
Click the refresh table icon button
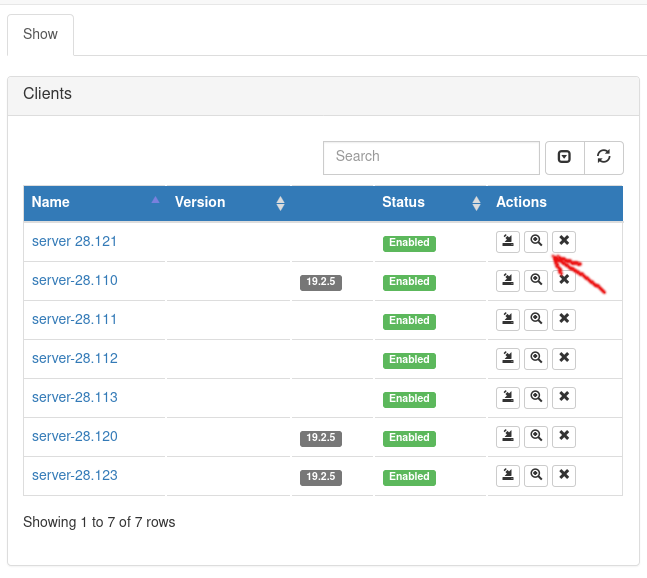604,157
